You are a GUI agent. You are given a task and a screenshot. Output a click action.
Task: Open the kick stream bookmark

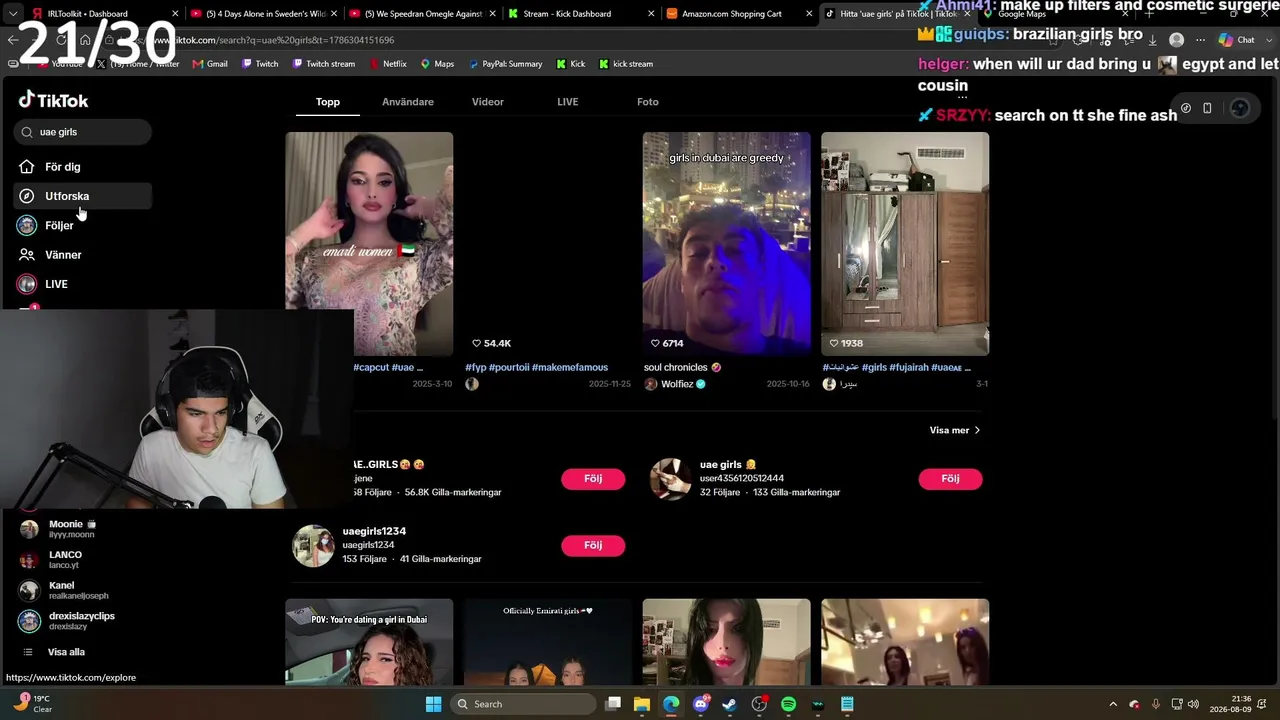point(625,64)
